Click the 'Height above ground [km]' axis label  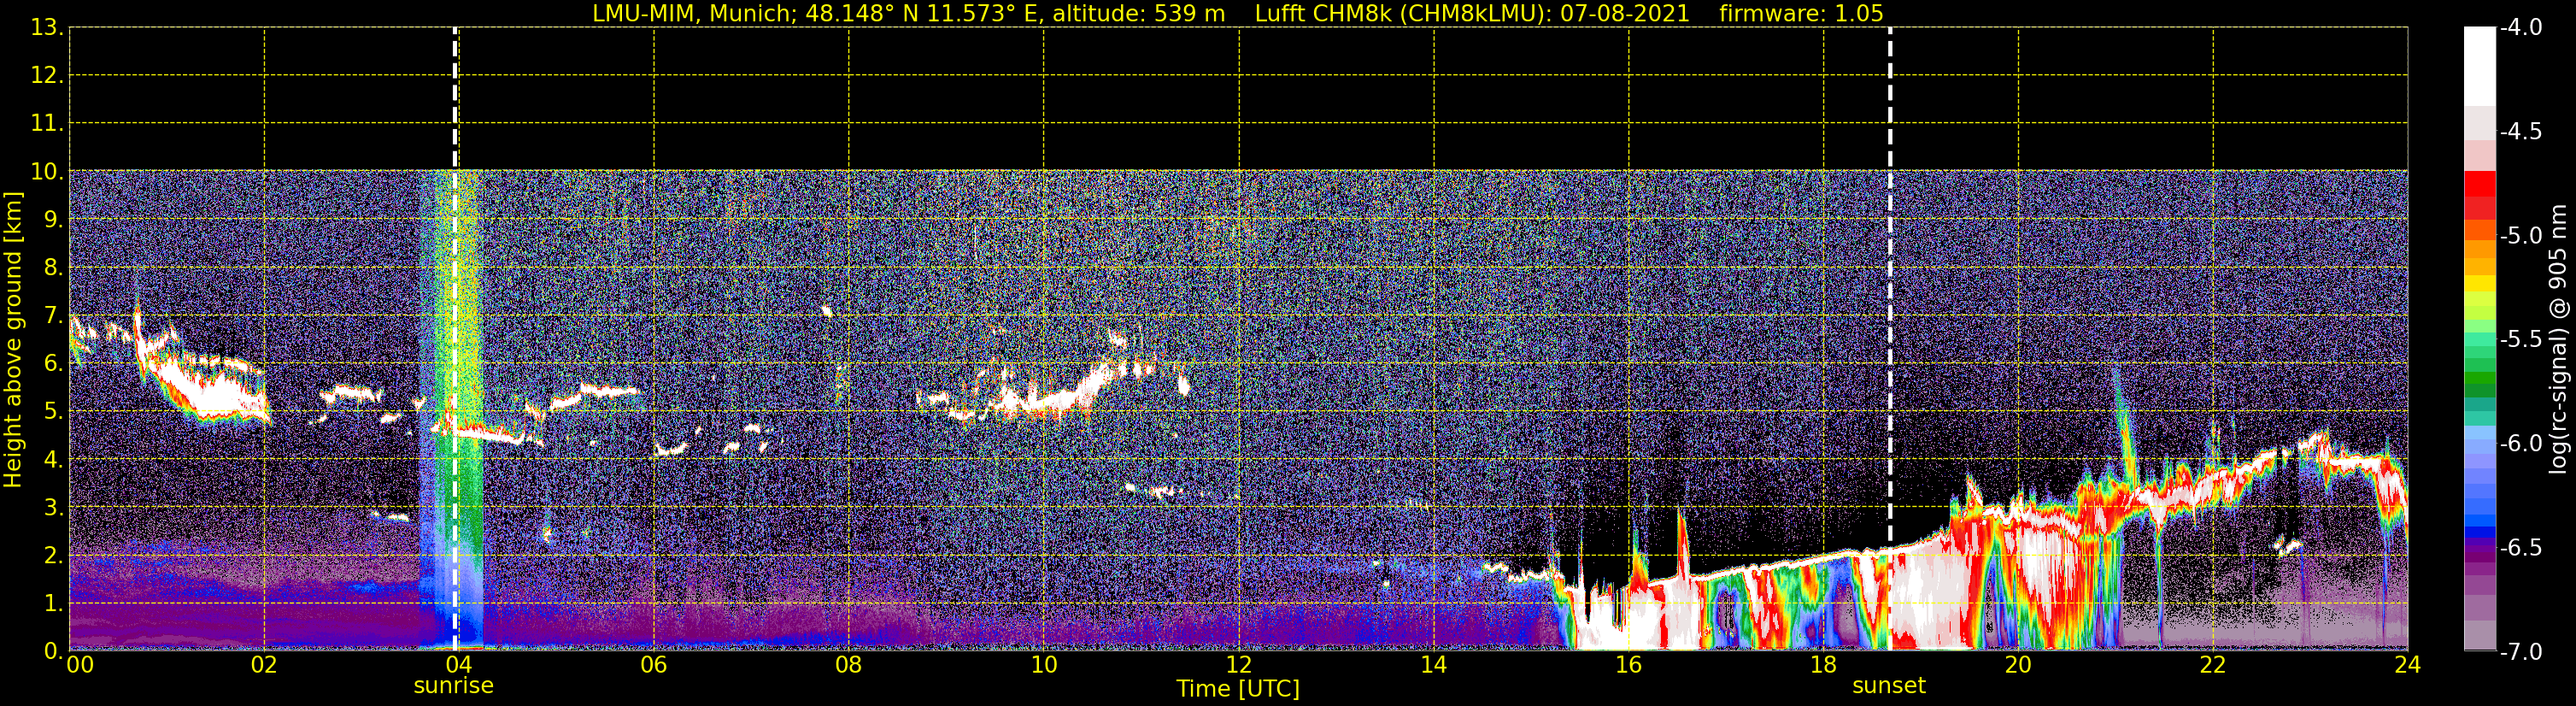(x=13, y=340)
